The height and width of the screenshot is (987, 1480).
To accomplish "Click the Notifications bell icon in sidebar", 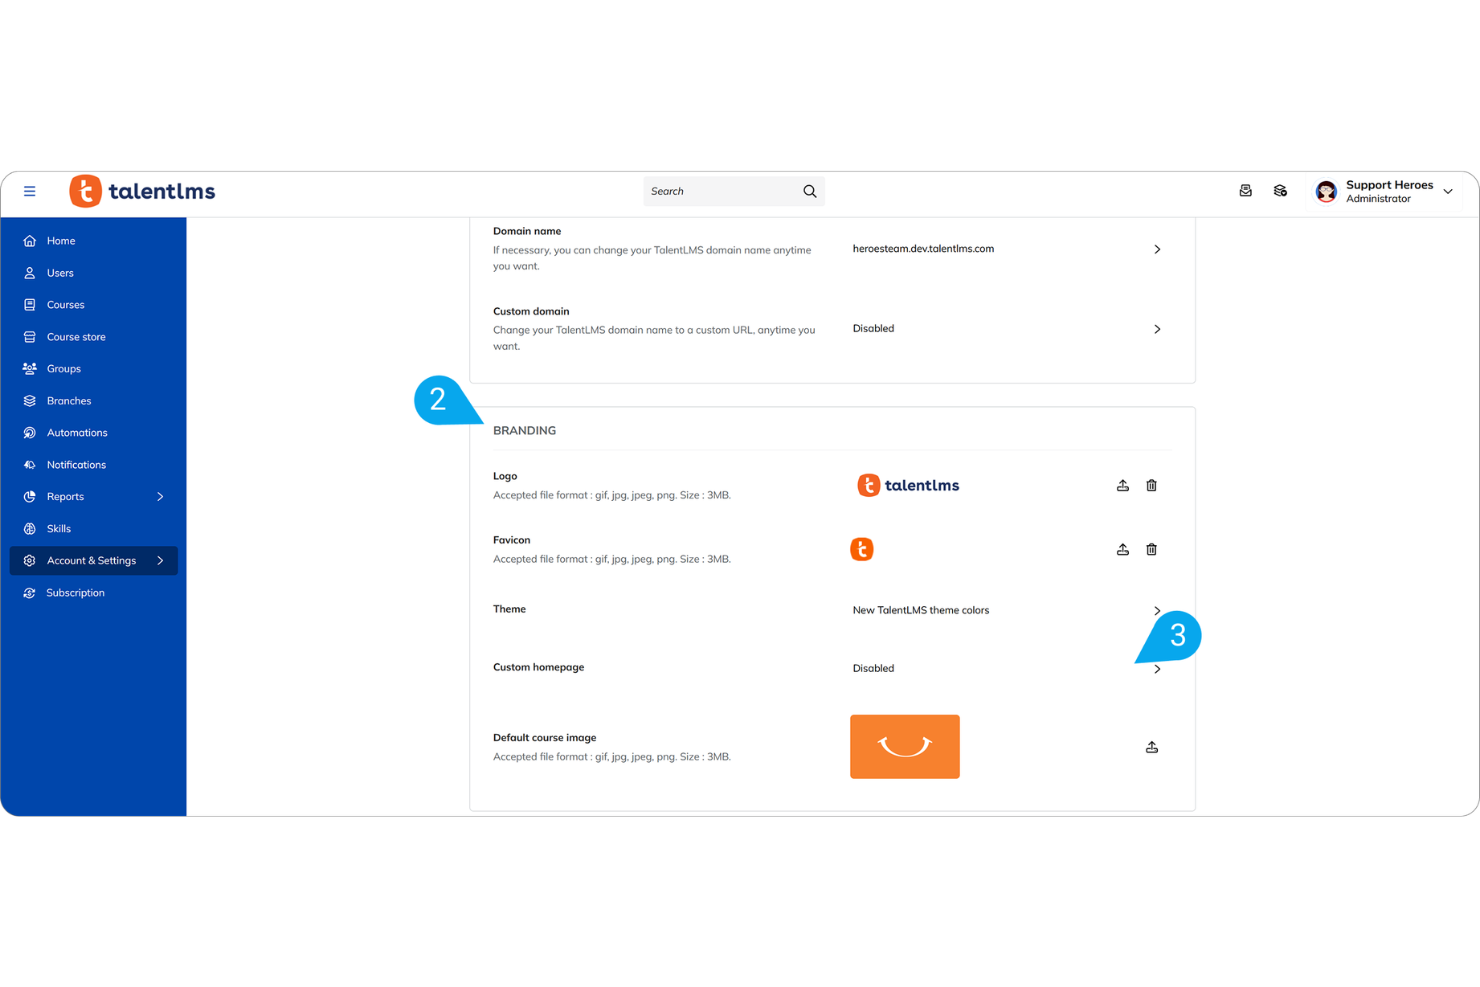I will click(29, 464).
